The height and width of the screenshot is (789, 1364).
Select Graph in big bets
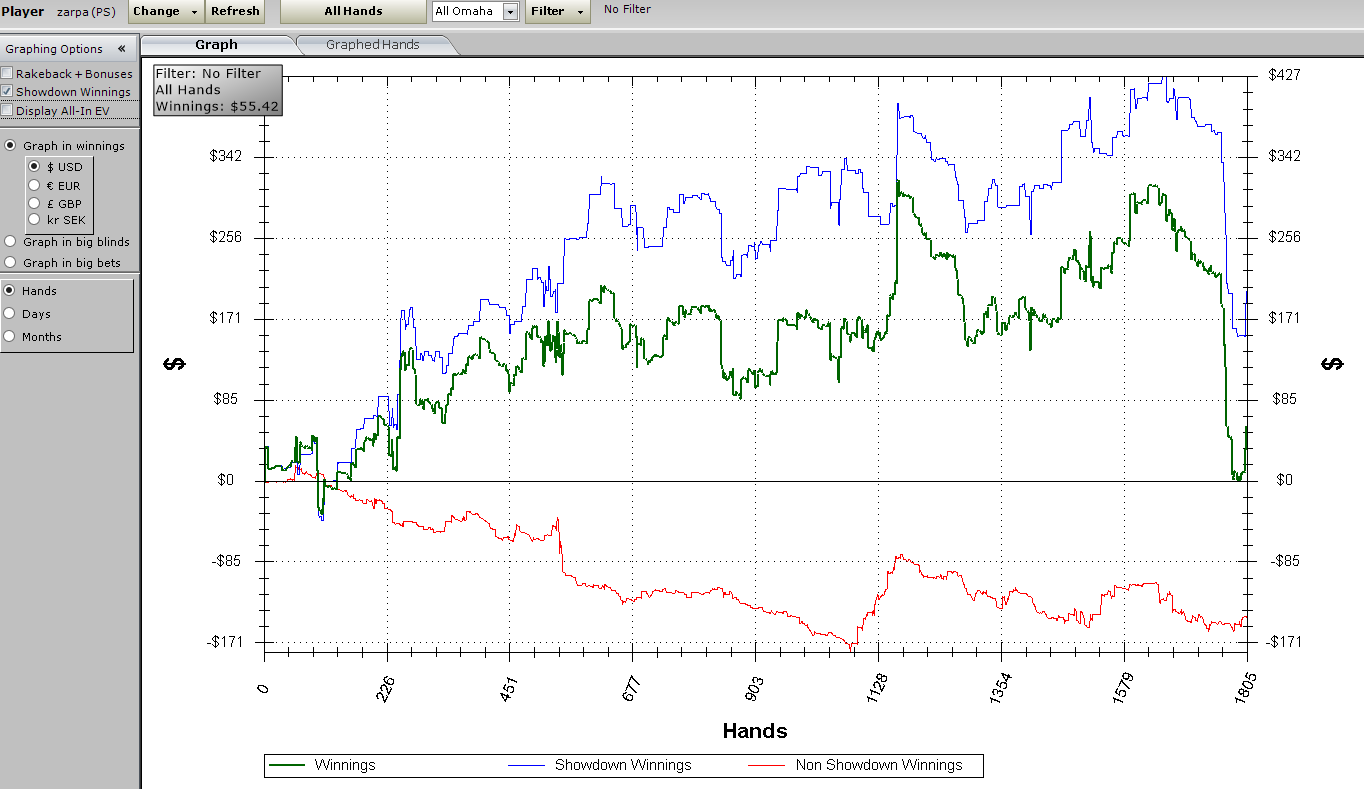[11, 263]
